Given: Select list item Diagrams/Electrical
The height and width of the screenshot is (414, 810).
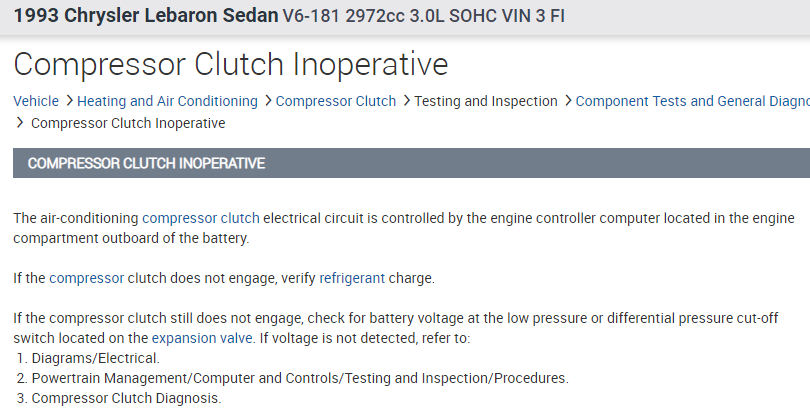Looking at the screenshot, I should click(95, 358).
